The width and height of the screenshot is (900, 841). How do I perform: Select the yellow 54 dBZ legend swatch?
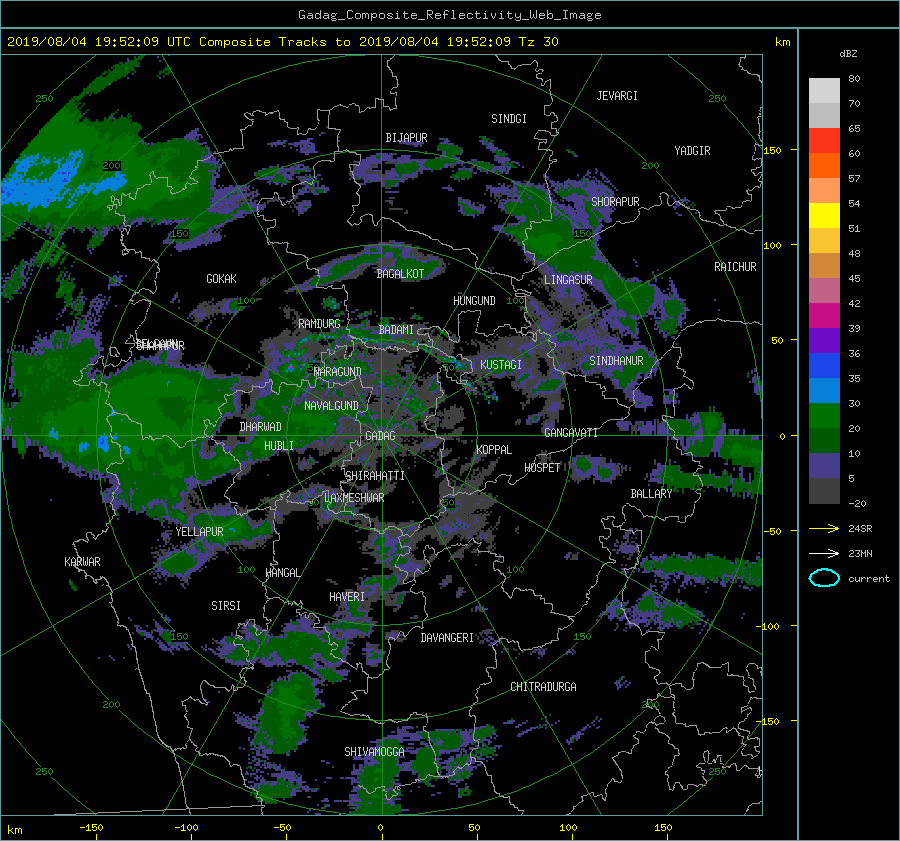pos(824,216)
